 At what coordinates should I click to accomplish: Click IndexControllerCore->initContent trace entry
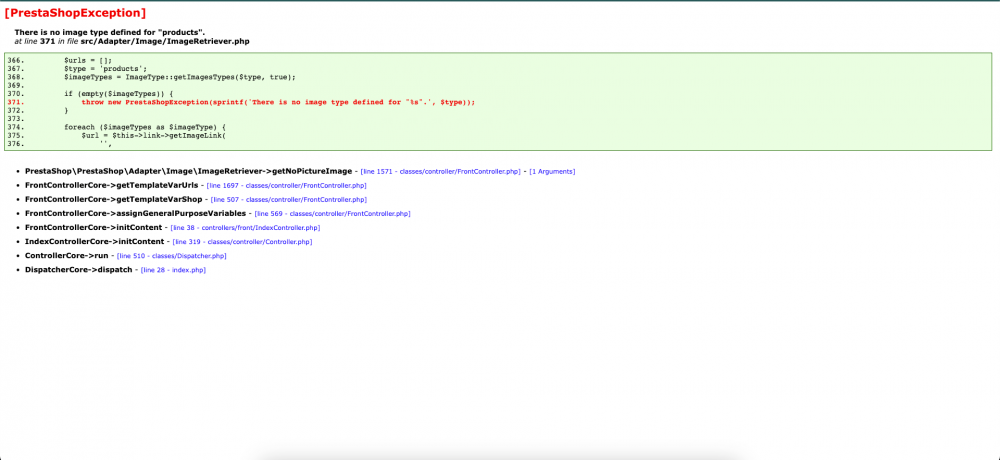94,241
